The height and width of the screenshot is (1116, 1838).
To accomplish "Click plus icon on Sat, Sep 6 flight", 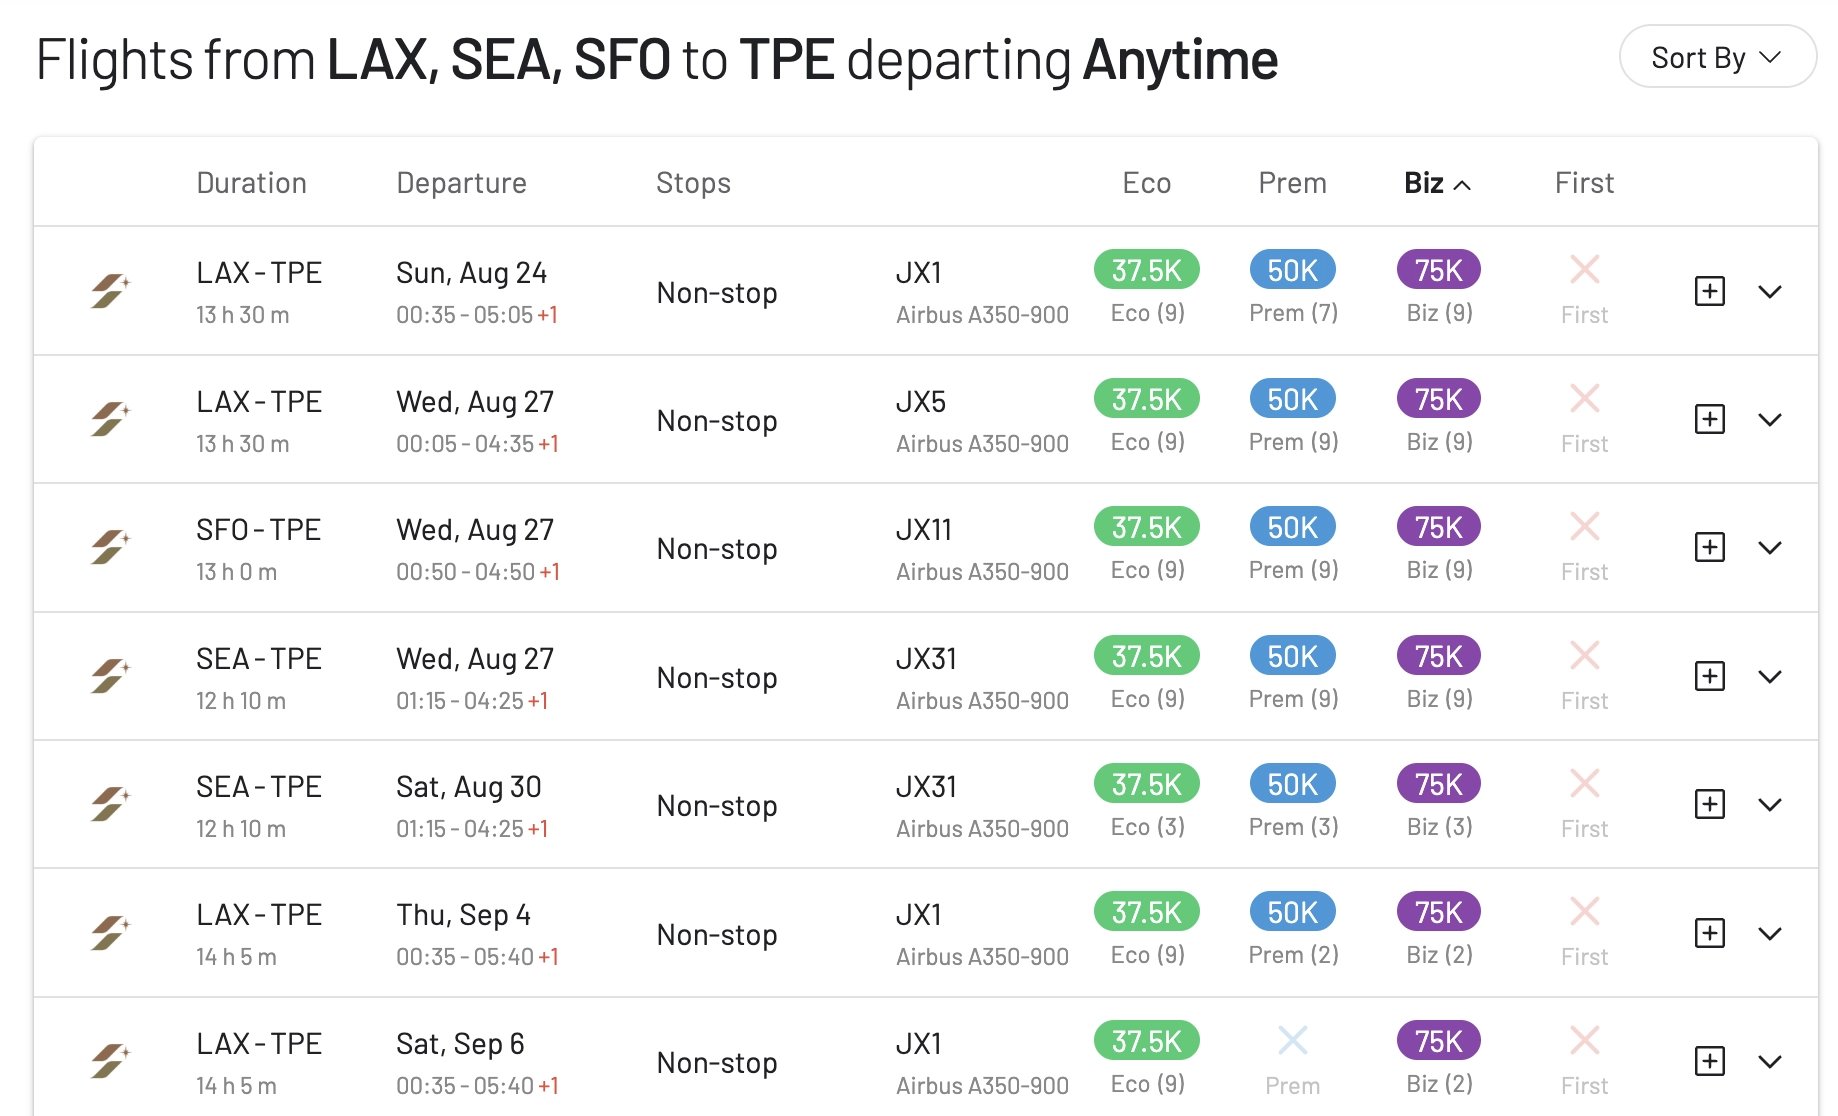I will [x=1709, y=1061].
